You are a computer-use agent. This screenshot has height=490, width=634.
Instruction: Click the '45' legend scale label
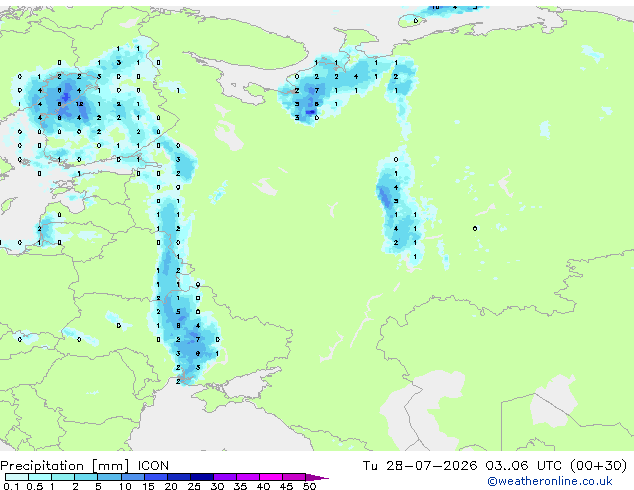click(x=286, y=486)
